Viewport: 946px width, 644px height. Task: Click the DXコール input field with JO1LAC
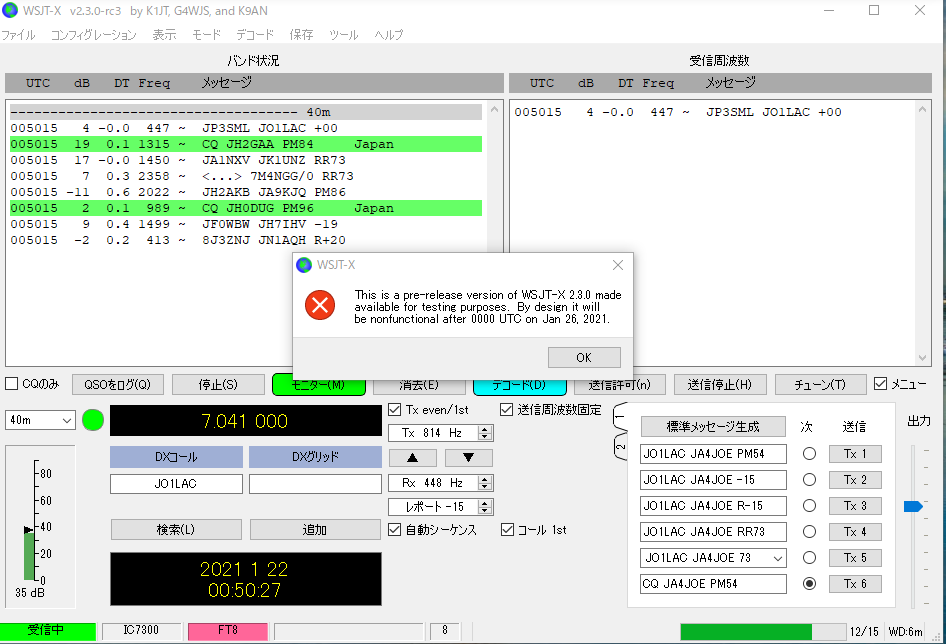tap(176, 483)
